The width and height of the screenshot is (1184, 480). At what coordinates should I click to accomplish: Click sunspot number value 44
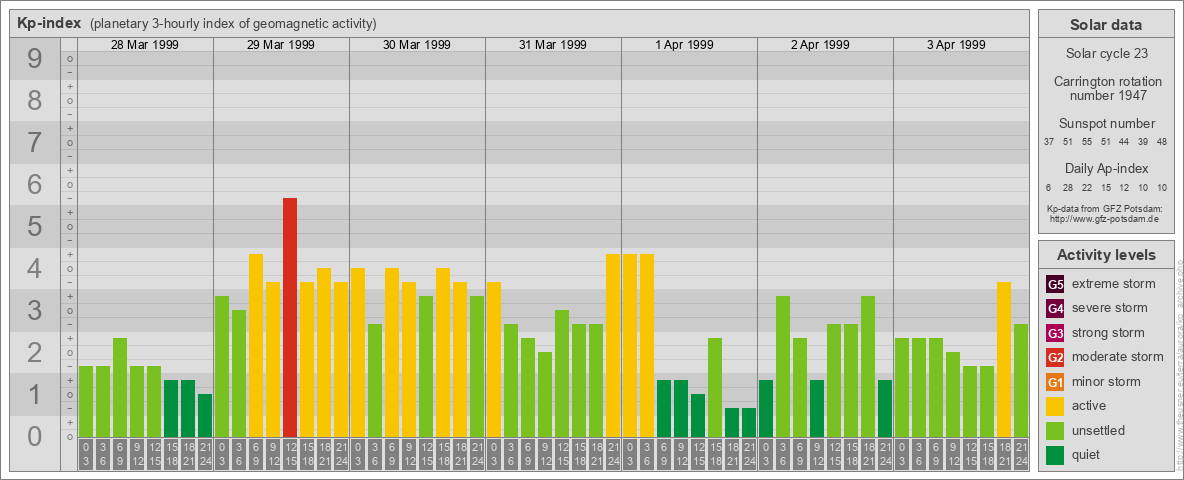point(1124,142)
